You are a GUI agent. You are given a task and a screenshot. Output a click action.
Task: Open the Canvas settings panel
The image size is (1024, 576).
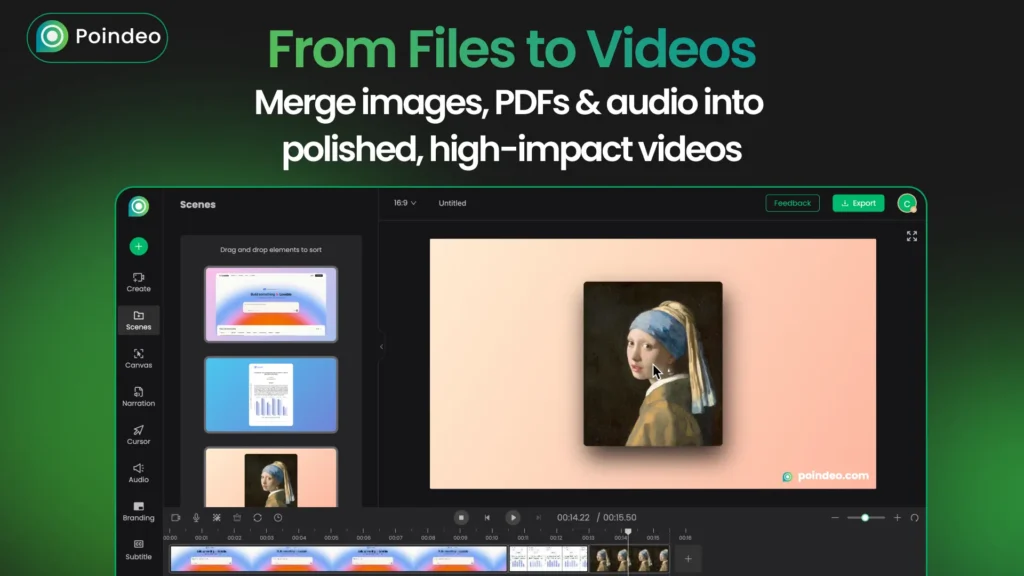pyautogui.click(x=138, y=358)
